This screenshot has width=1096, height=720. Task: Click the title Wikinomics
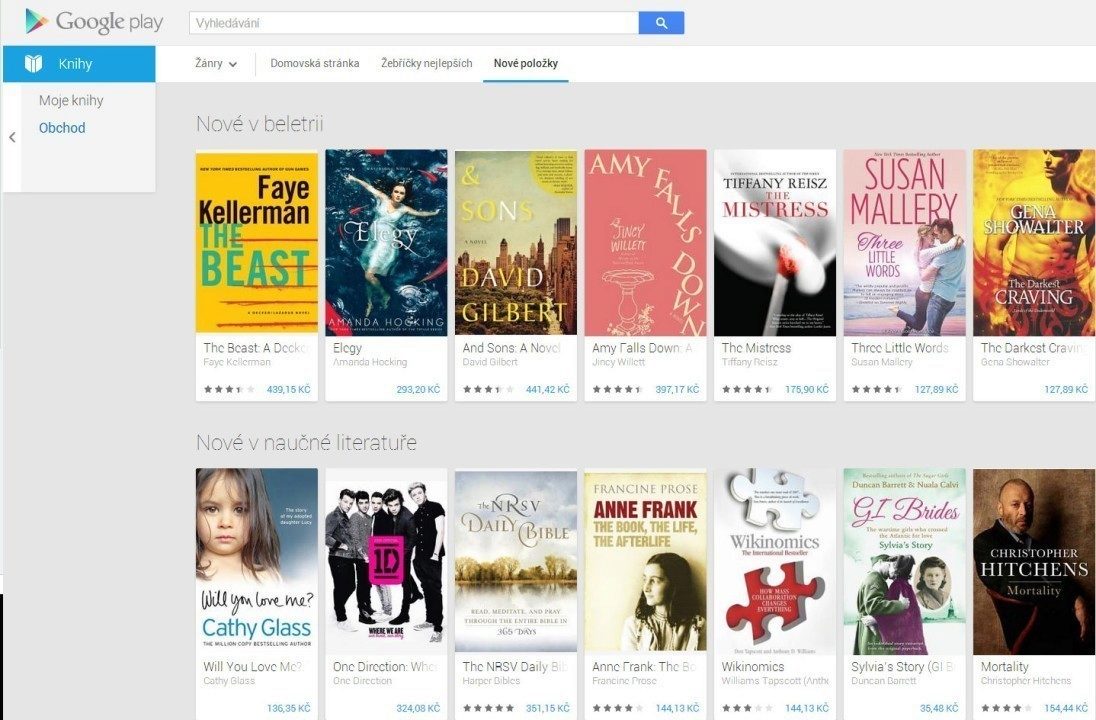click(753, 666)
